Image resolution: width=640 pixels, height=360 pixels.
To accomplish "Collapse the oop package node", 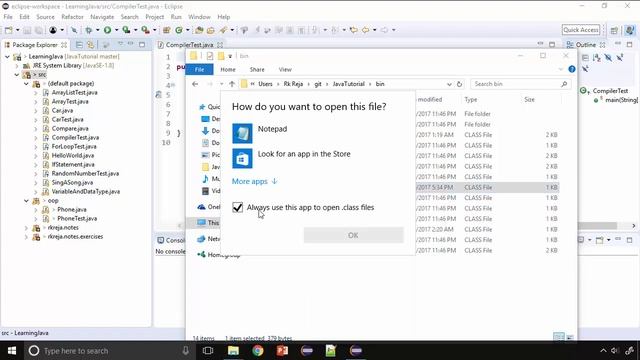I will pos(27,201).
